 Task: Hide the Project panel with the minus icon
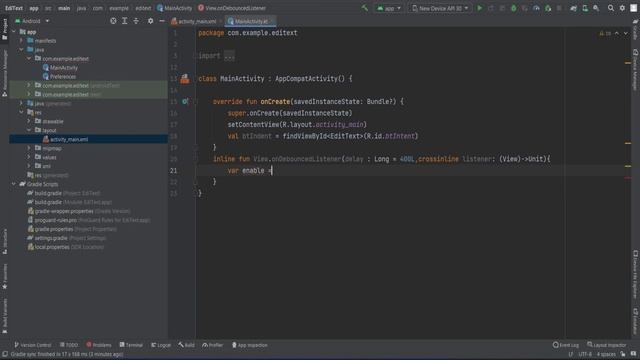click(x=162, y=21)
